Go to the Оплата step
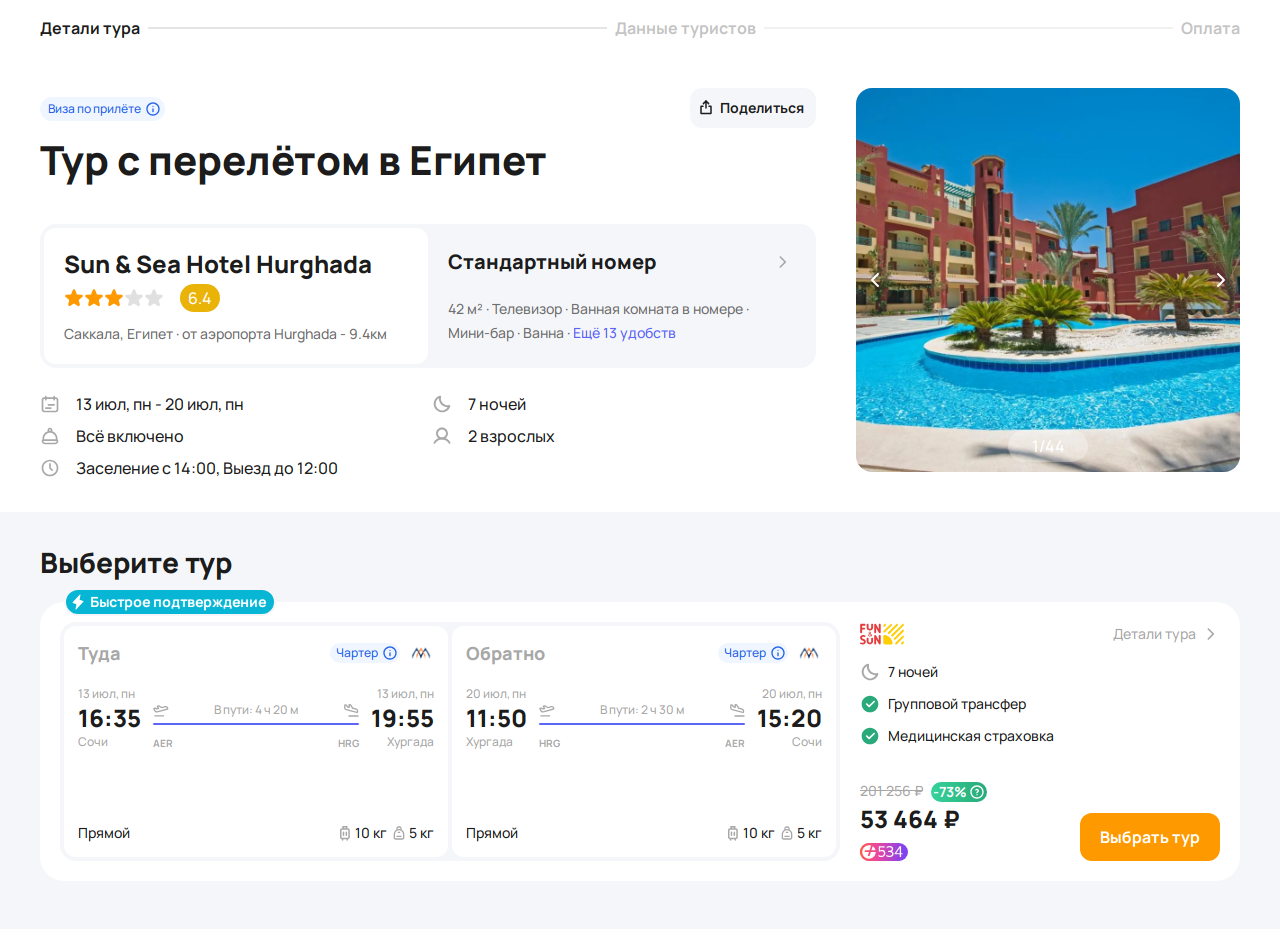 1210,28
